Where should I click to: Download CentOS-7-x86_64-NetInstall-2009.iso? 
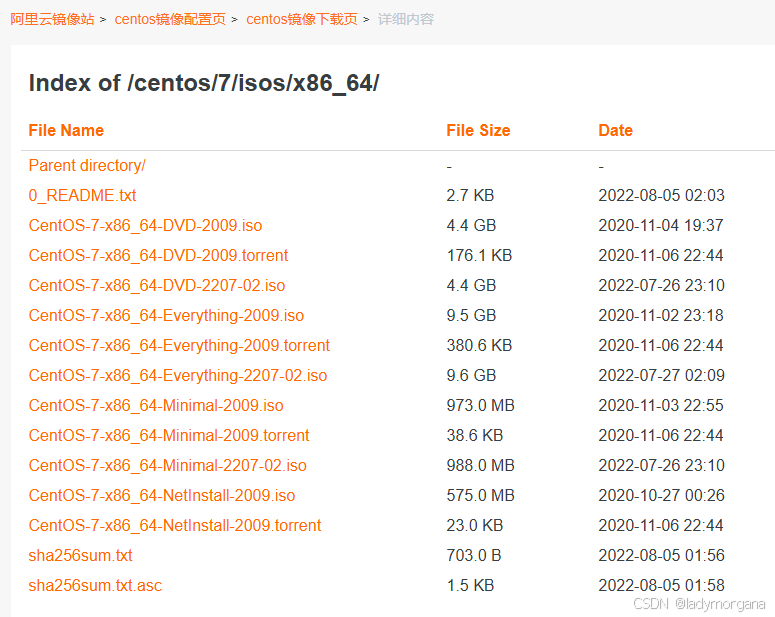point(162,495)
